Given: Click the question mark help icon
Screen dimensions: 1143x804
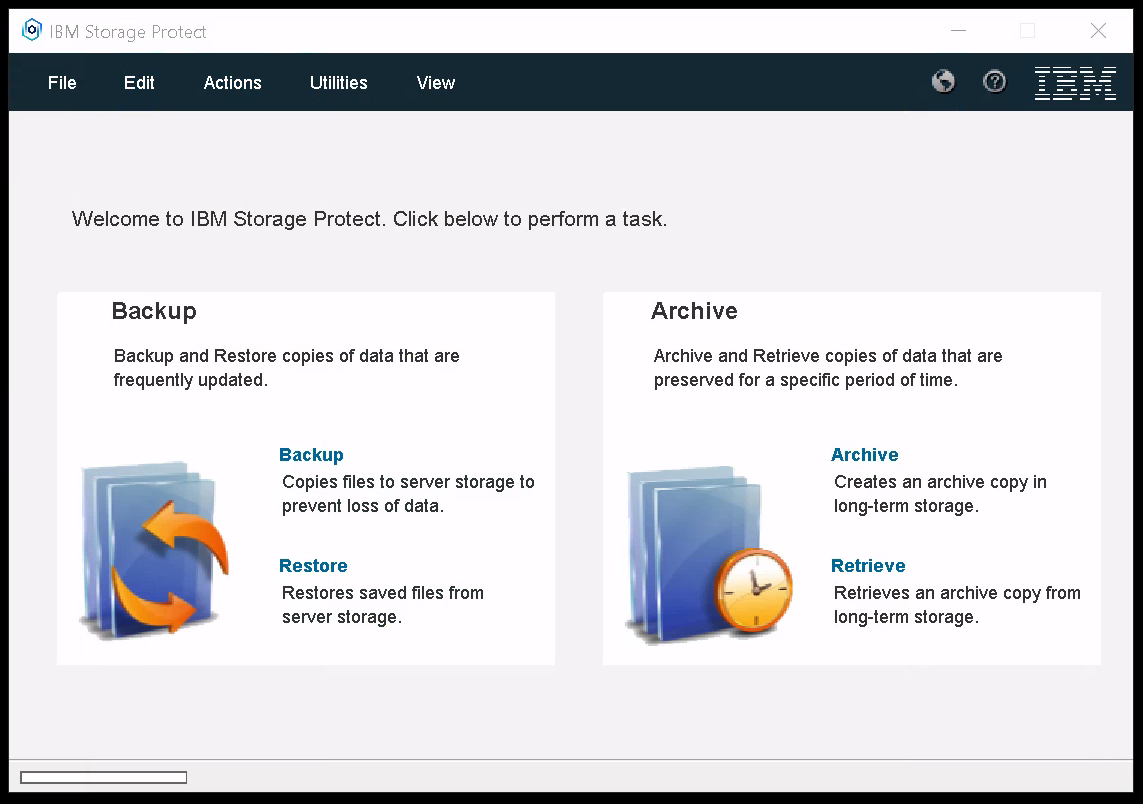Looking at the screenshot, I should (994, 82).
